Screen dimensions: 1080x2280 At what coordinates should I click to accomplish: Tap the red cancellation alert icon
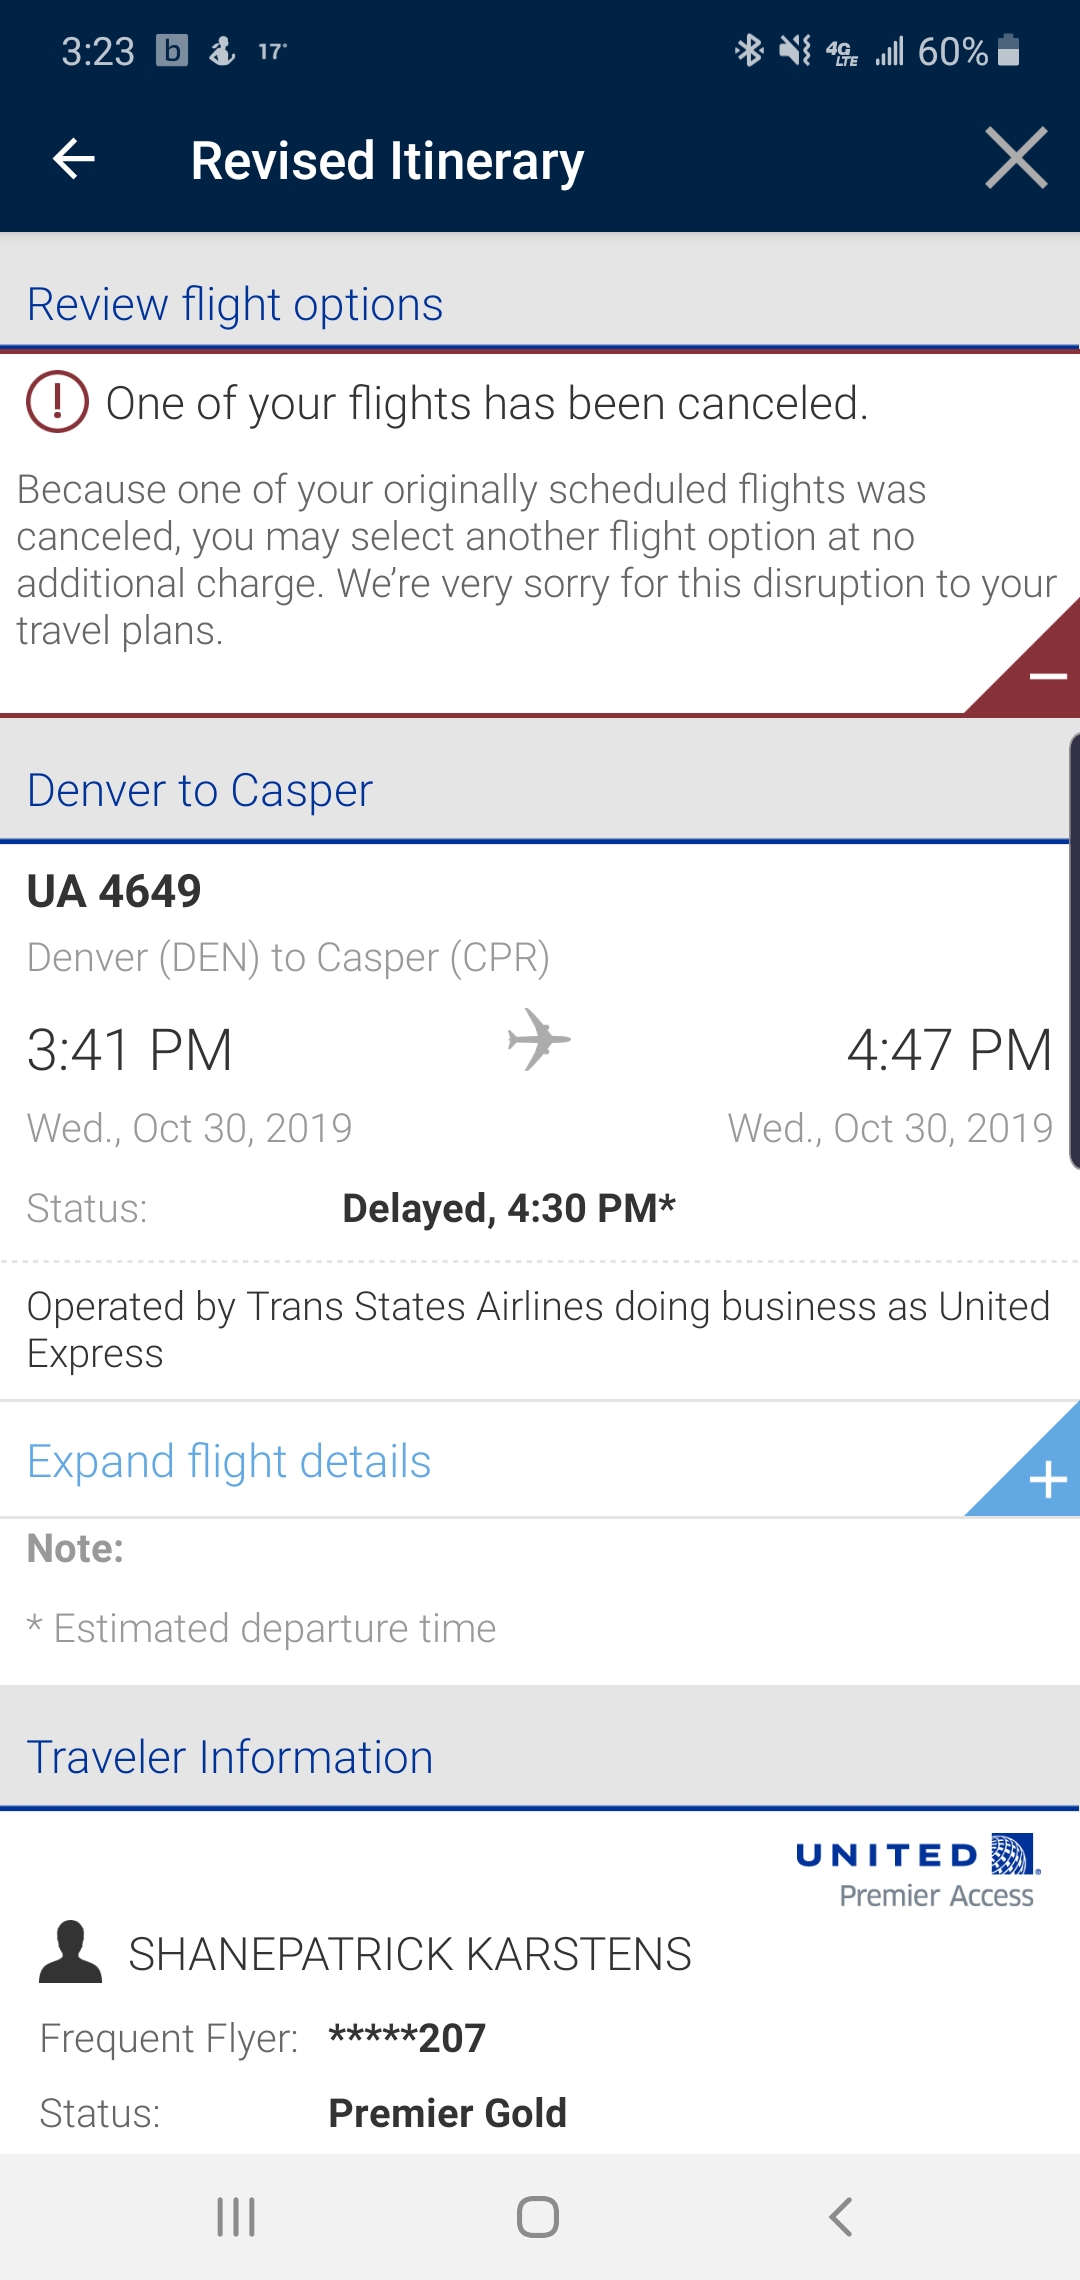(x=57, y=402)
